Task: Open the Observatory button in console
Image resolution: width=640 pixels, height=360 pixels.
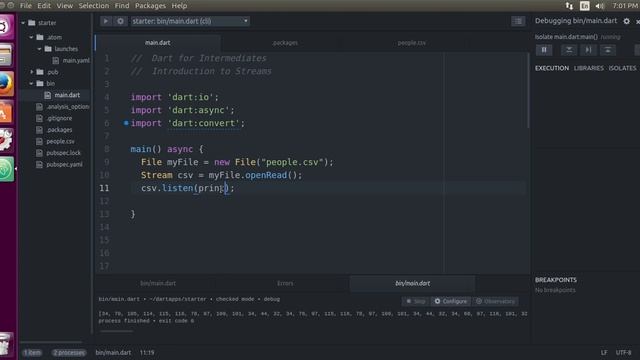Action: coord(495,301)
